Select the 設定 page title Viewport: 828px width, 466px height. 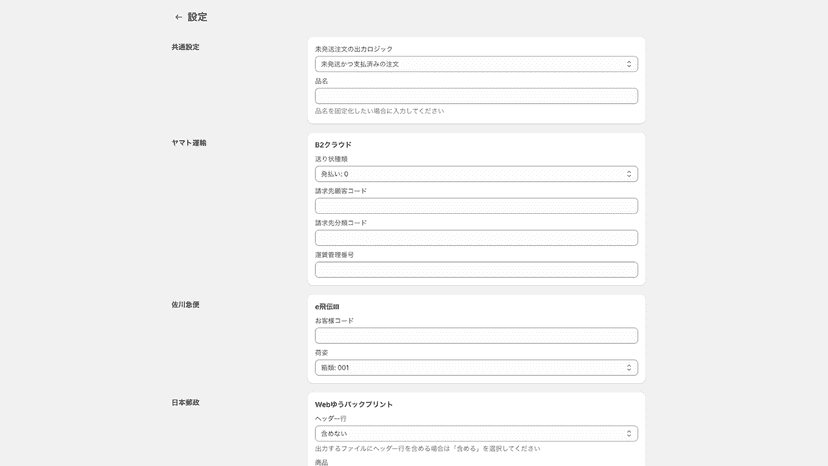pyautogui.click(x=197, y=17)
